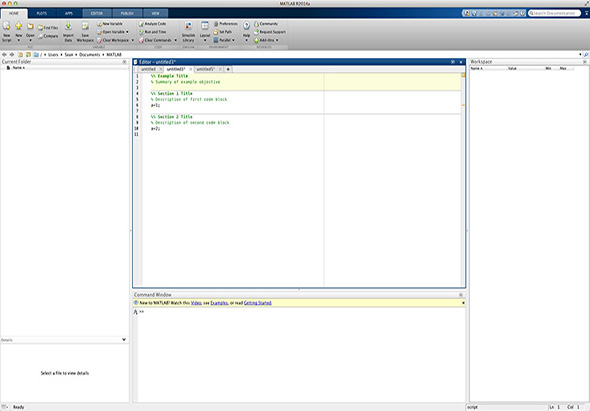The width and height of the screenshot is (590, 411).
Task: Click the code line 'a=1;'
Action: 155,105
